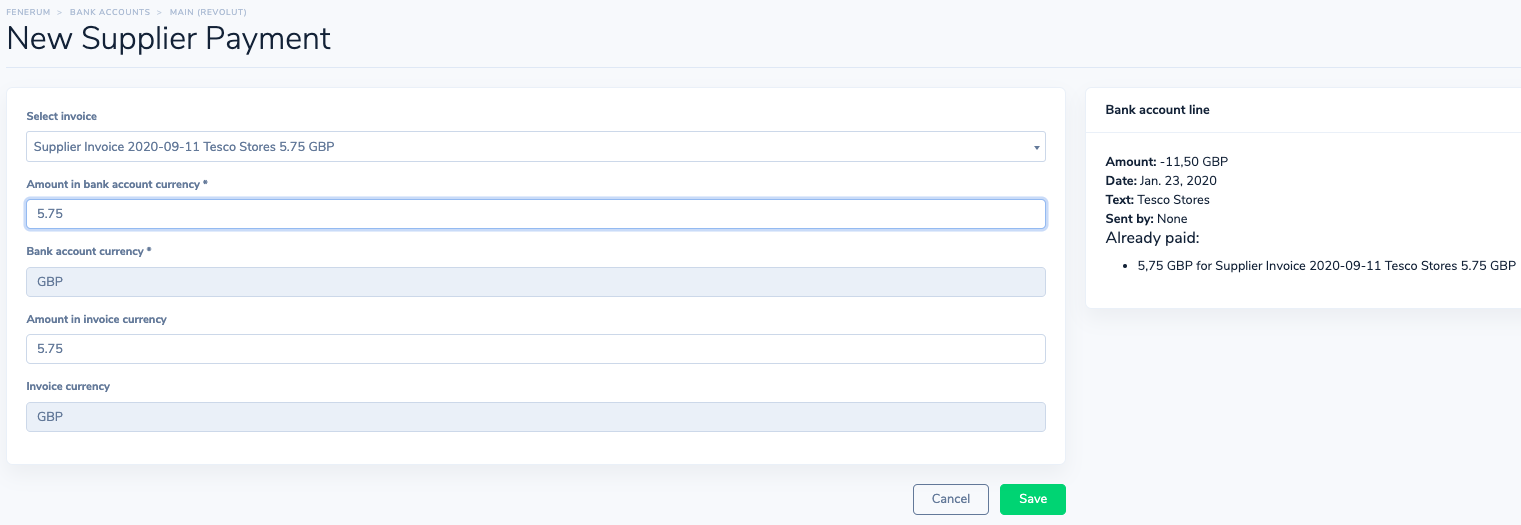Click the Date Jan. 23, 2020 line
The width and height of the screenshot is (1521, 525).
click(x=1161, y=181)
